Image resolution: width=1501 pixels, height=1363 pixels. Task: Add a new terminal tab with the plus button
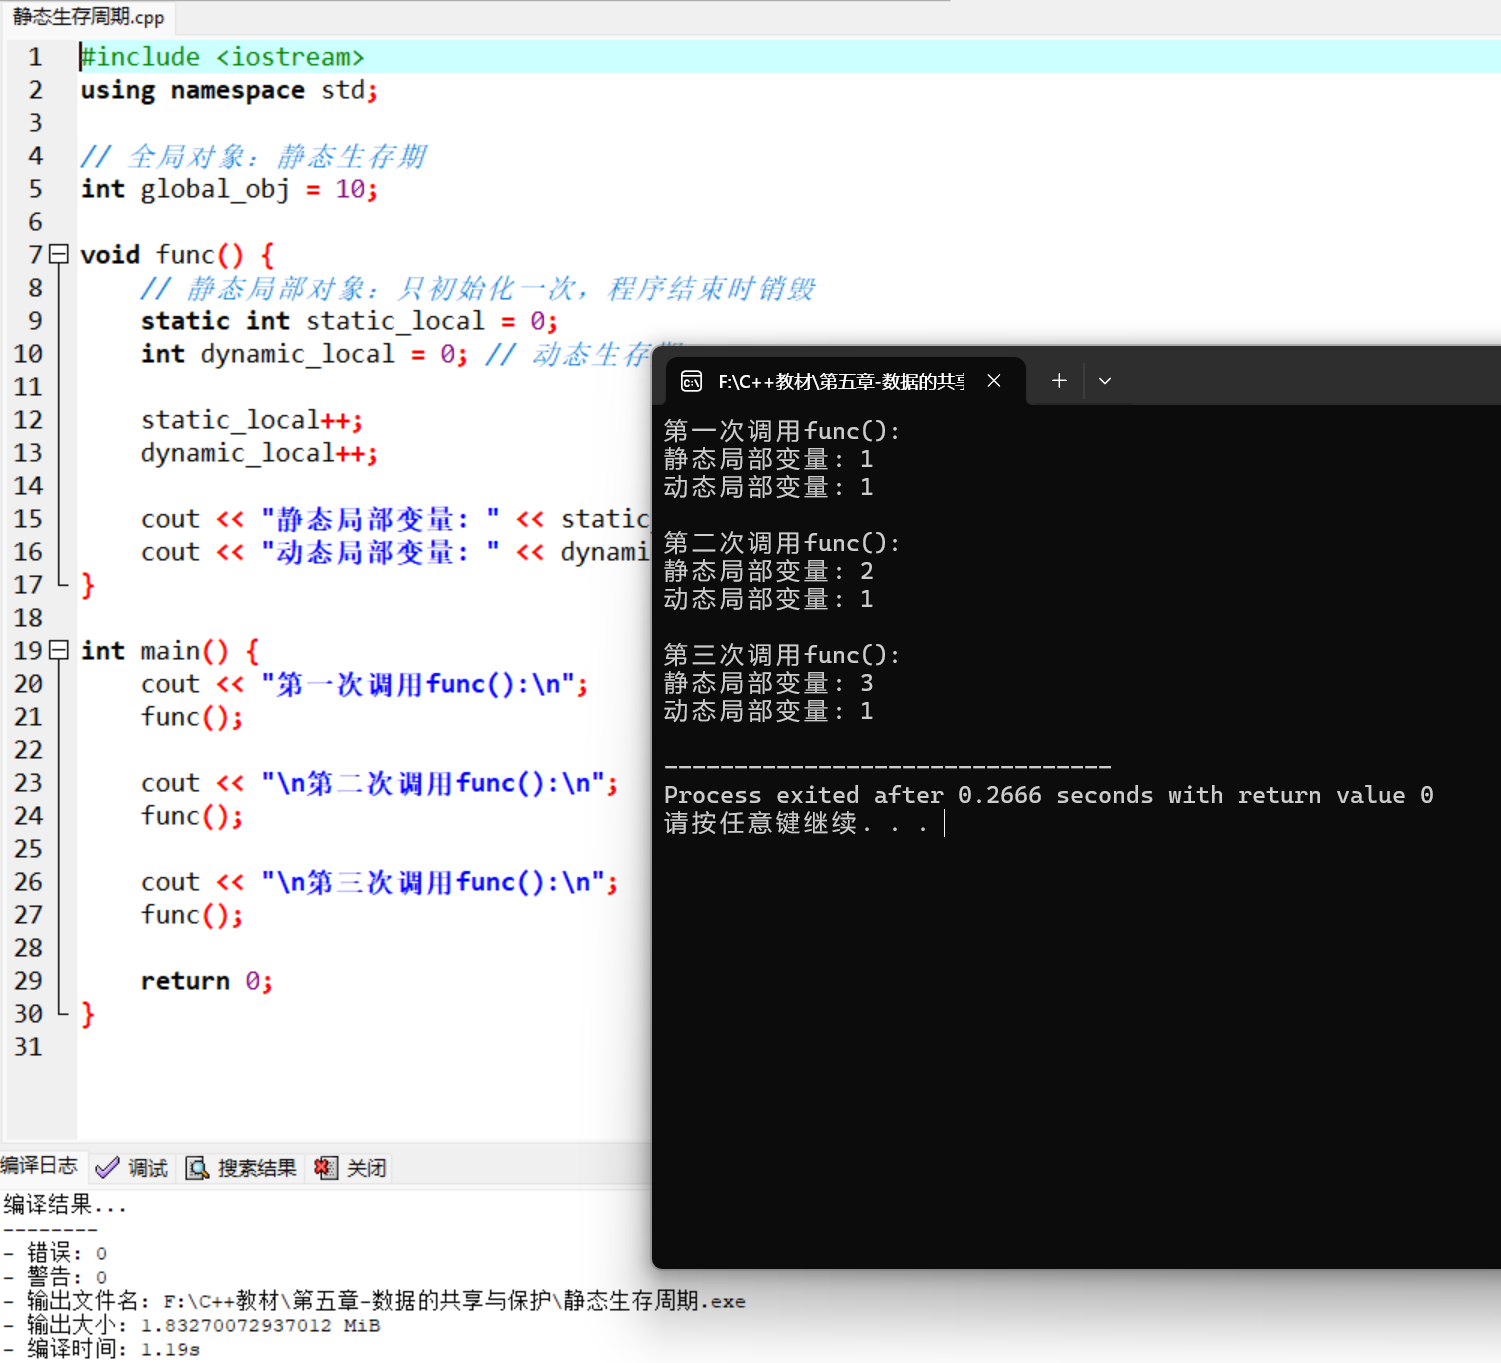click(1059, 381)
